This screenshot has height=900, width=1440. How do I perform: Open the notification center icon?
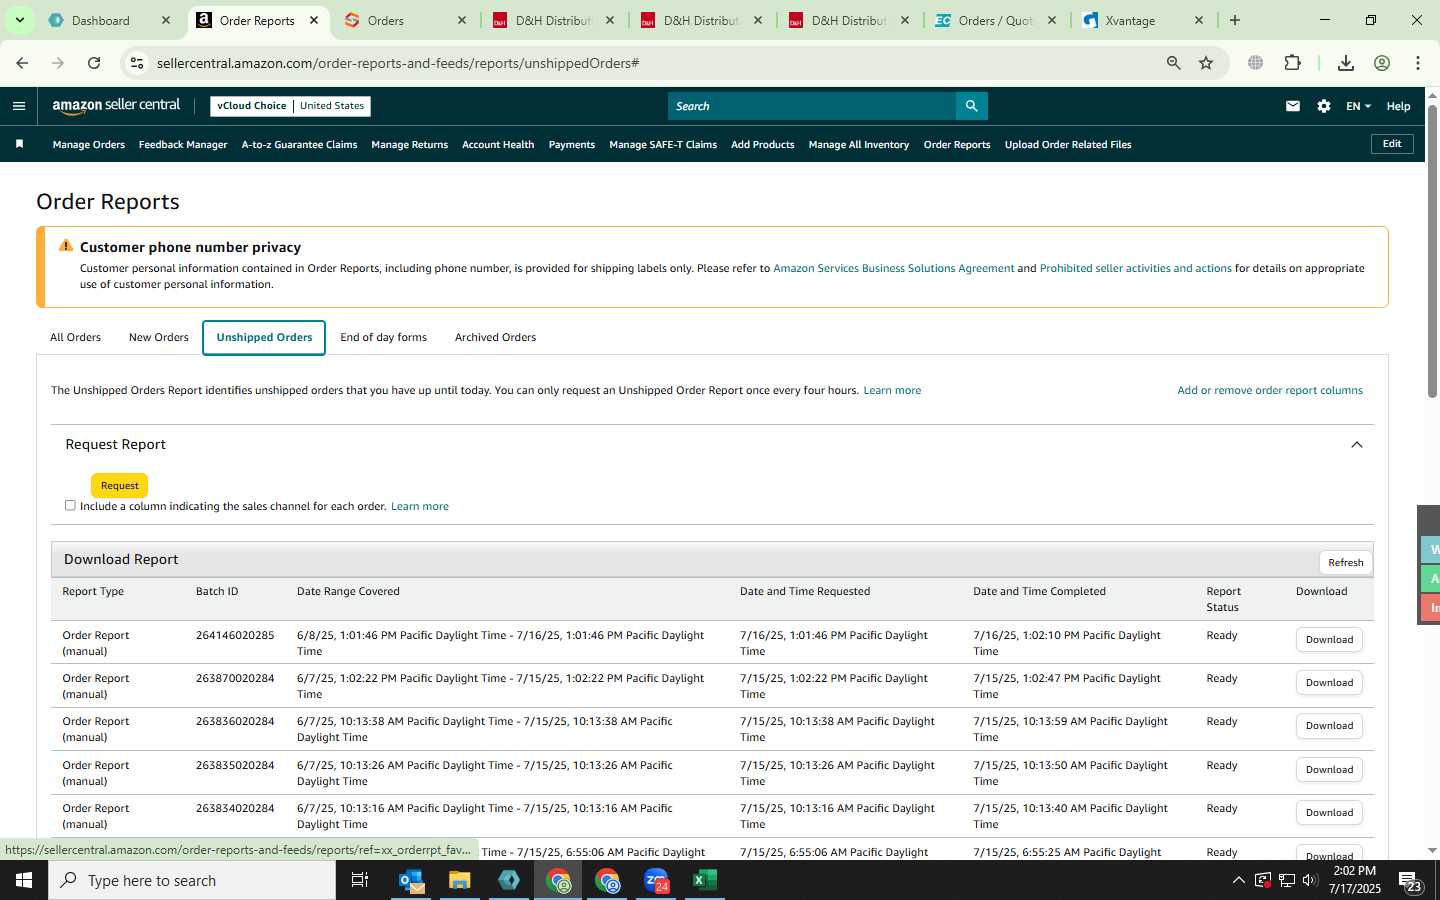pyautogui.click(x=1410, y=881)
